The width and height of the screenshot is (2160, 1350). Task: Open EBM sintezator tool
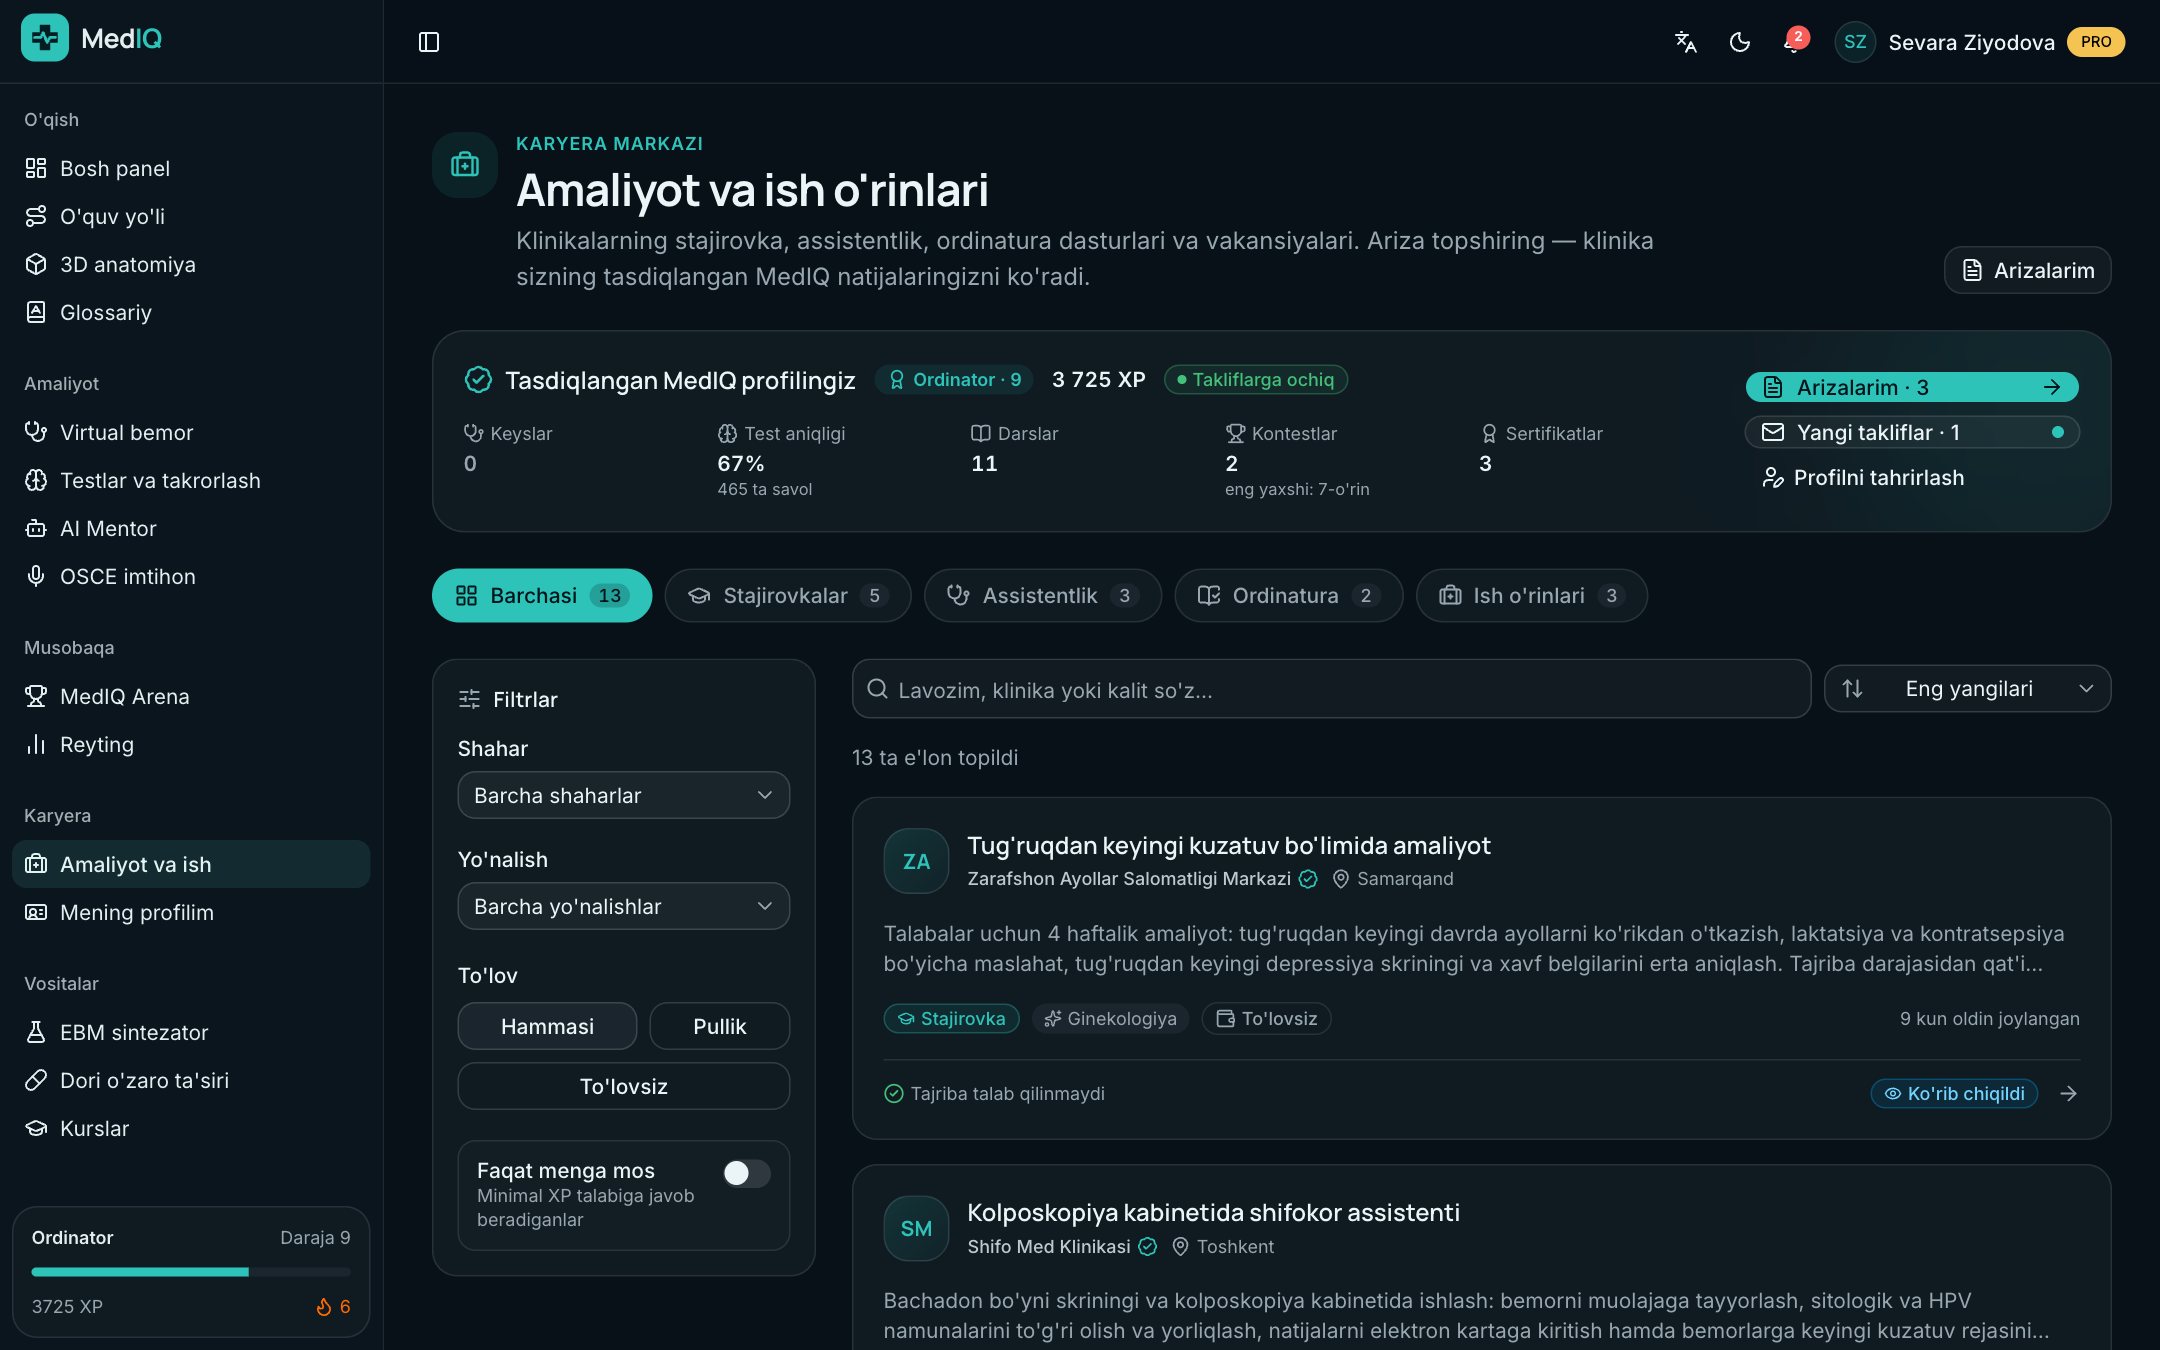coord(191,1032)
